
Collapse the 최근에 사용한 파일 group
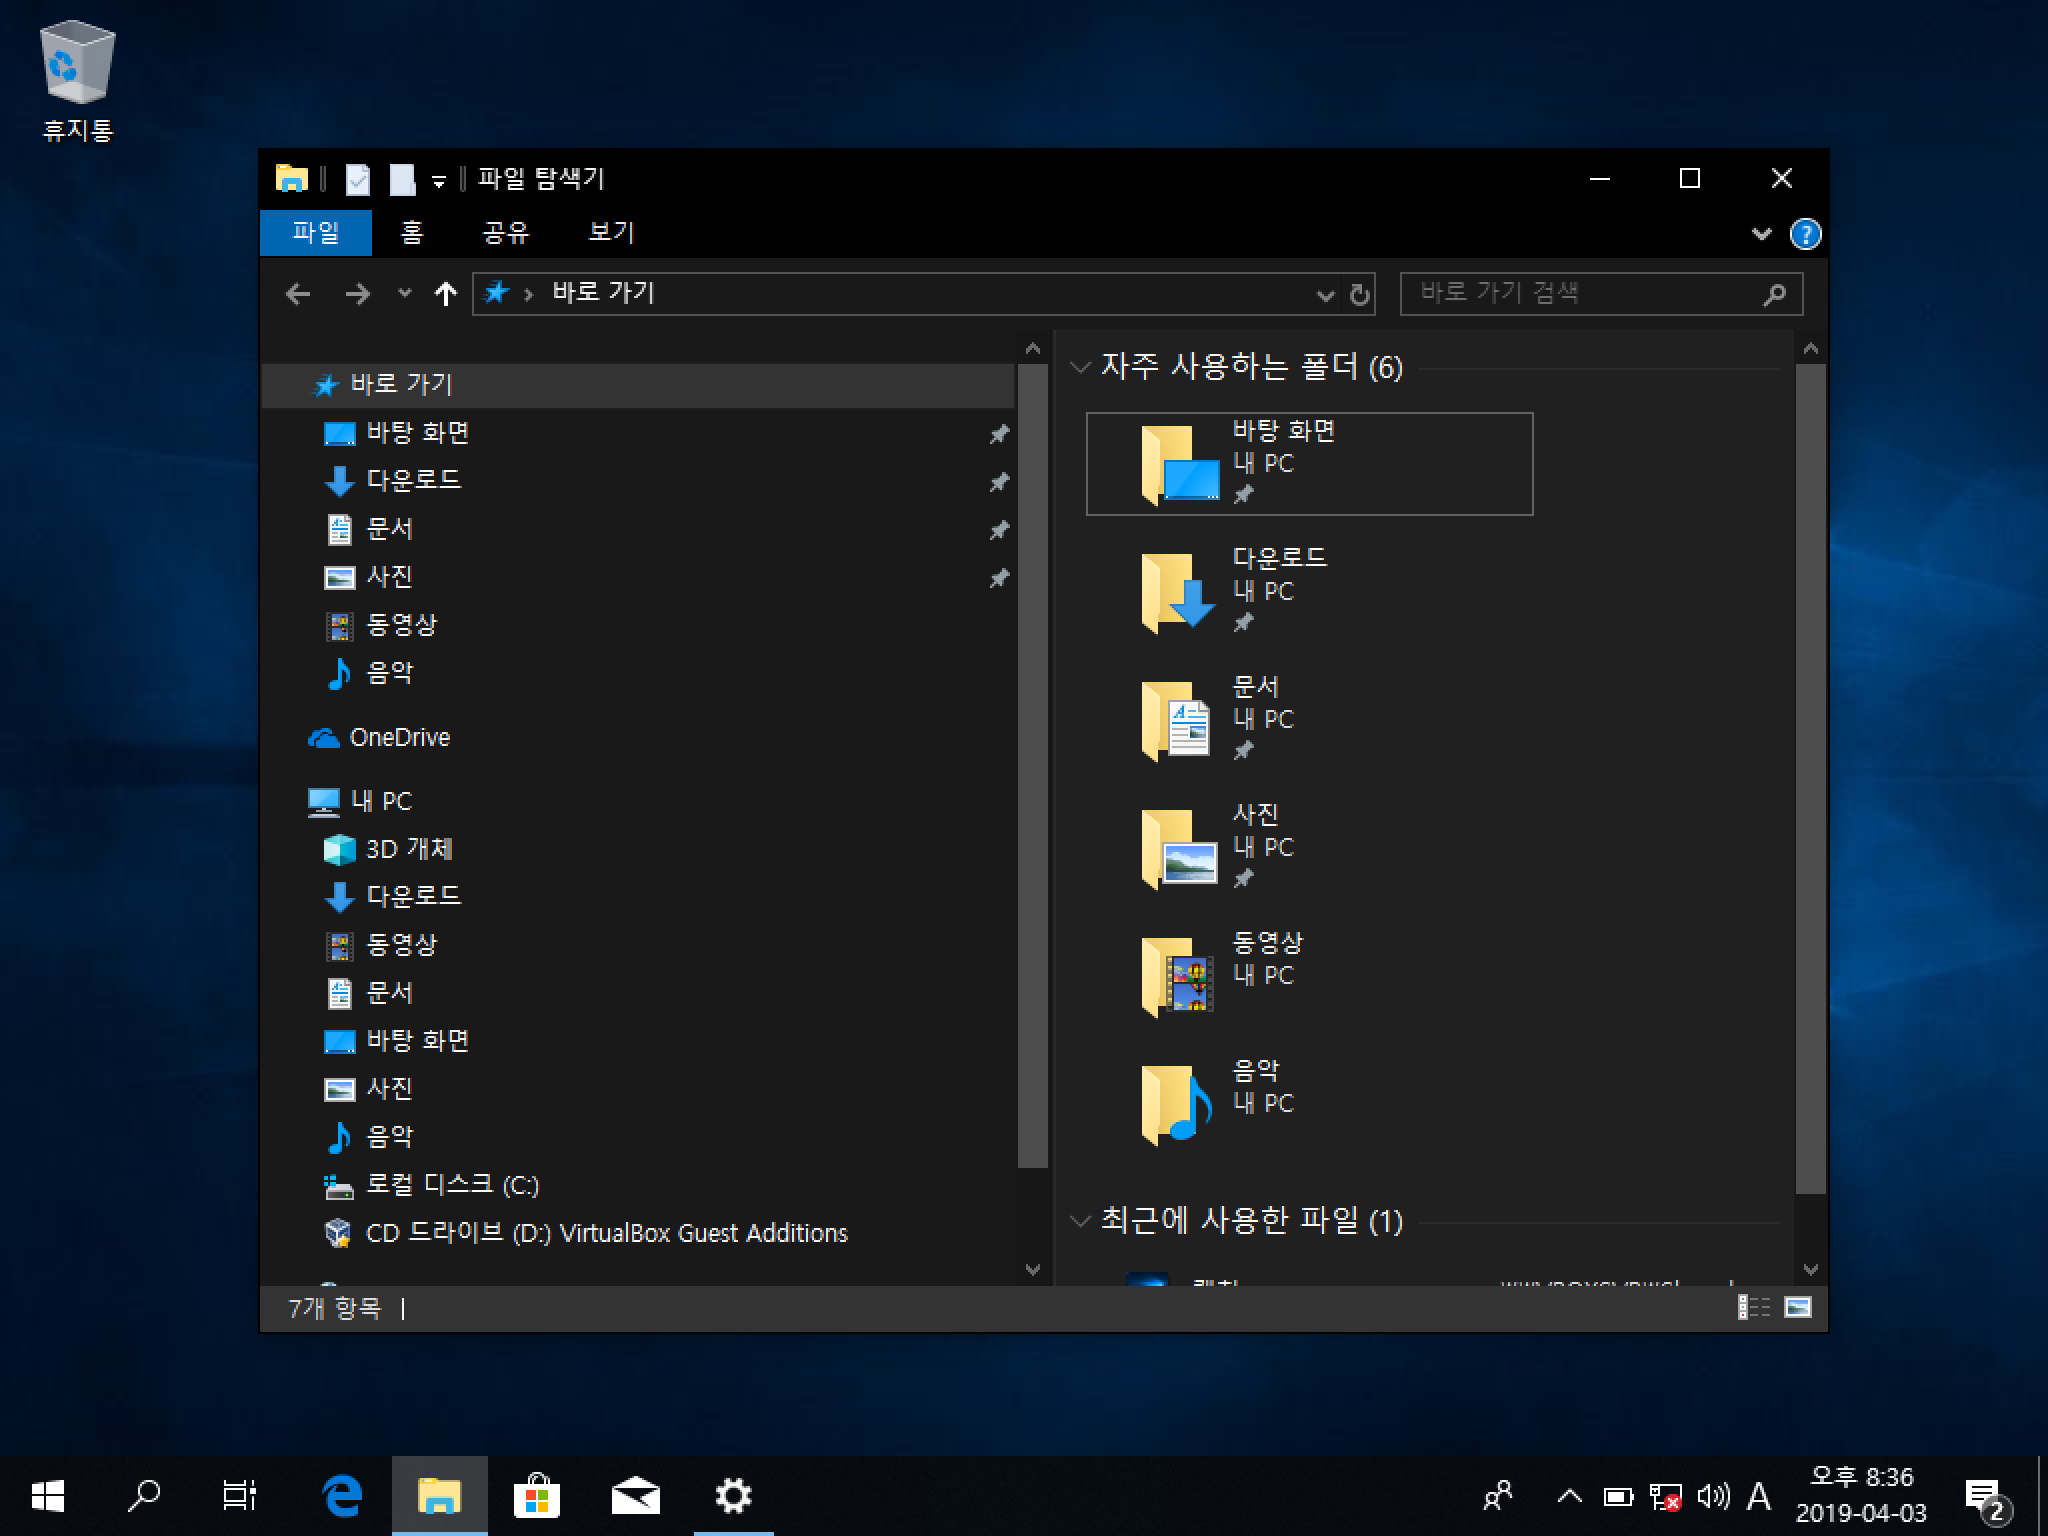(x=1080, y=1221)
